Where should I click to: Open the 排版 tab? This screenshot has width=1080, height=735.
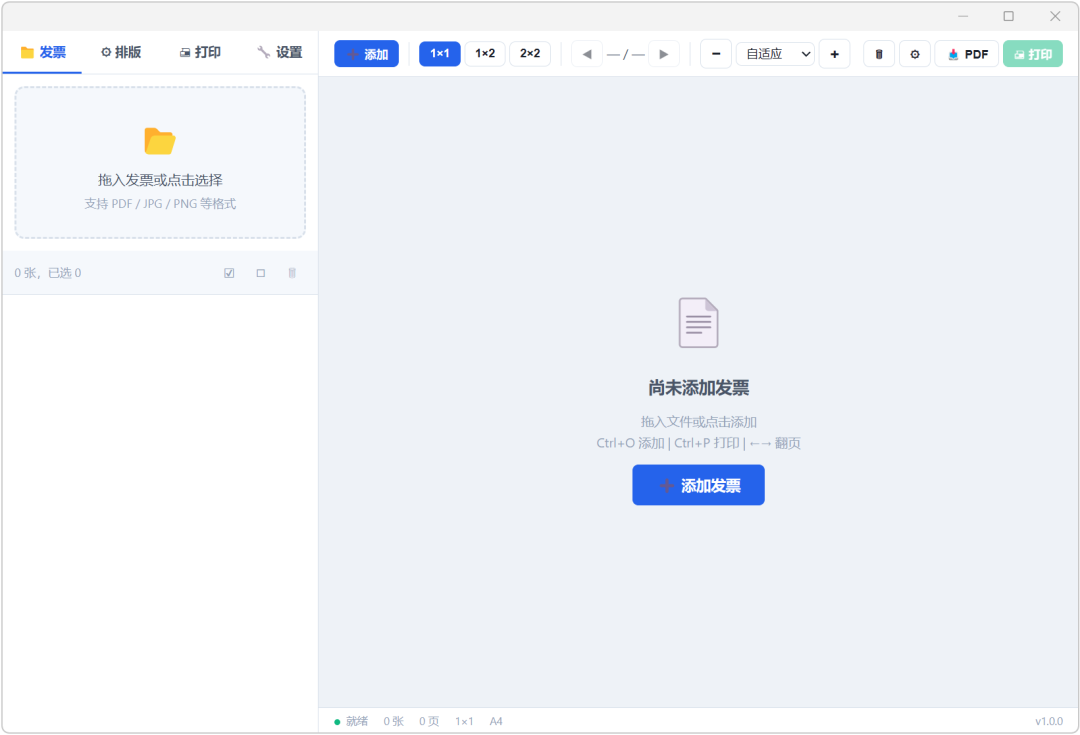pos(121,52)
